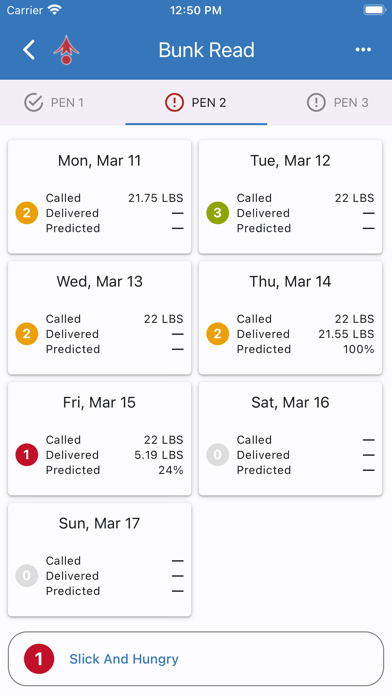Click the Slick And Hungry link

(124, 659)
